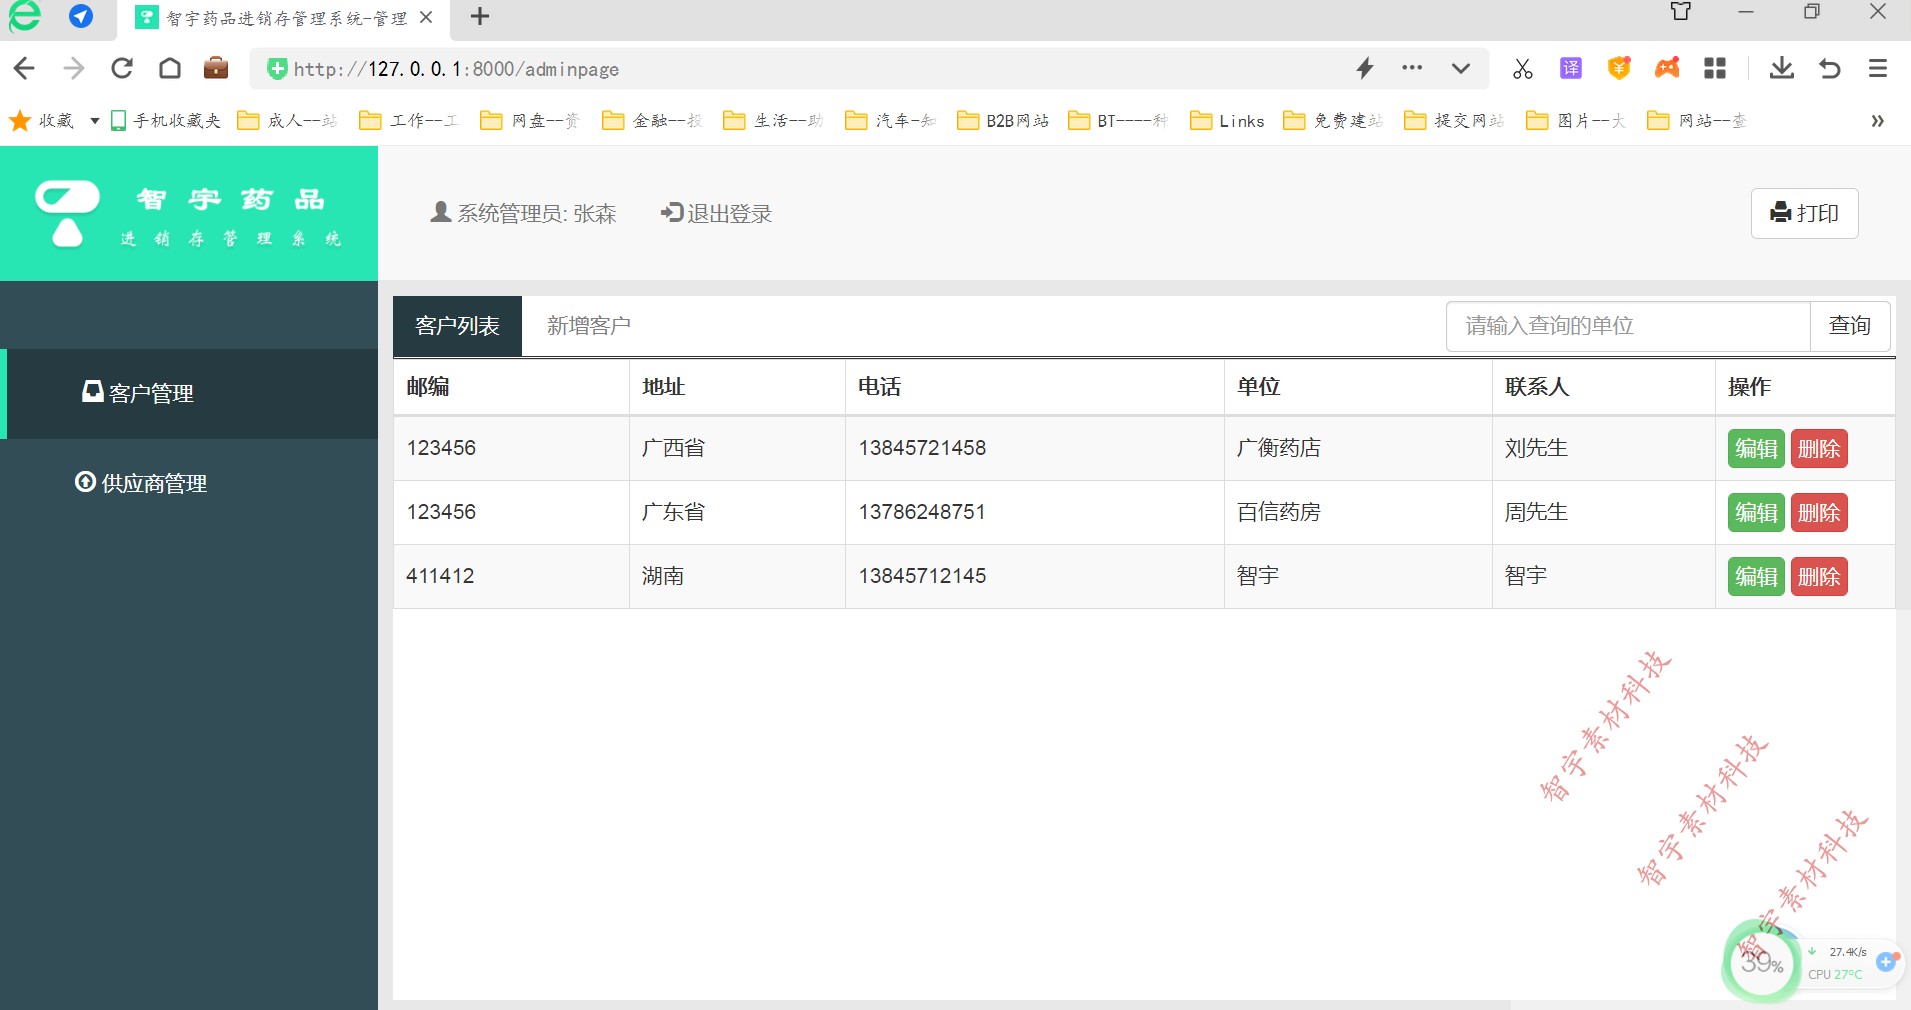The image size is (1911, 1010).
Task: Focus the 请输入查询的单位 search field
Action: tap(1628, 326)
